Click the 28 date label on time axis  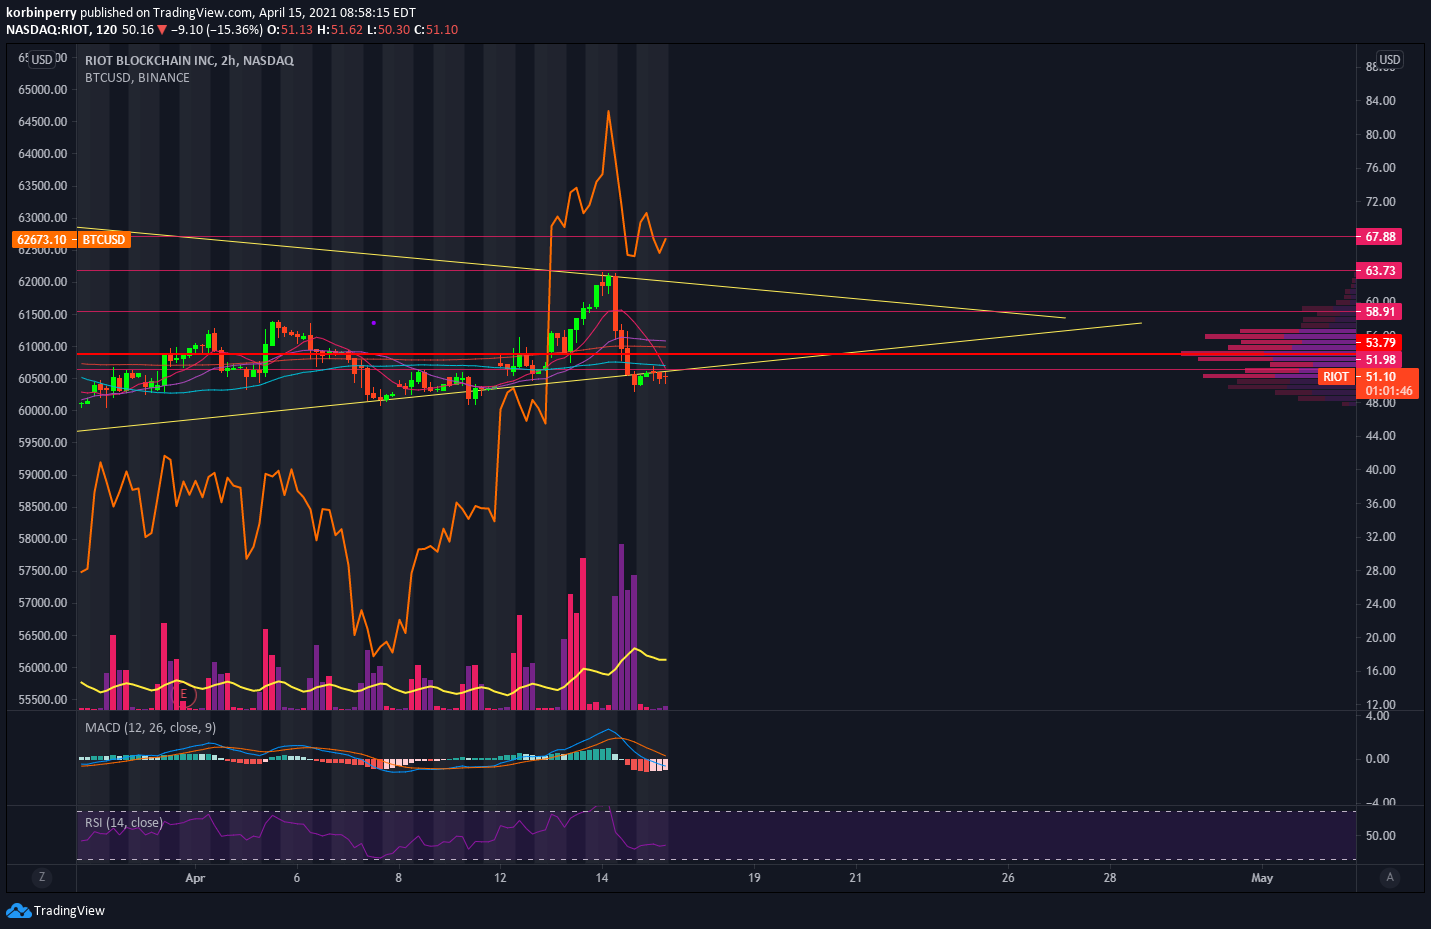pos(1110,878)
